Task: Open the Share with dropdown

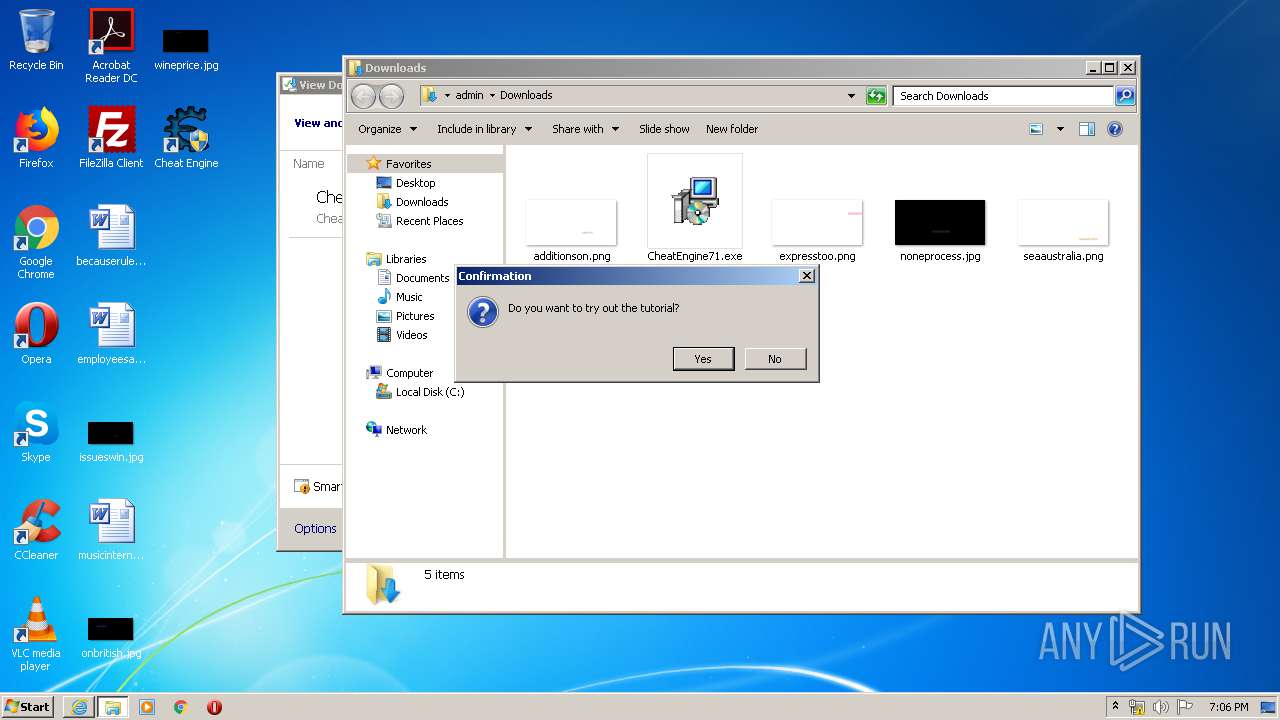Action: (585, 129)
